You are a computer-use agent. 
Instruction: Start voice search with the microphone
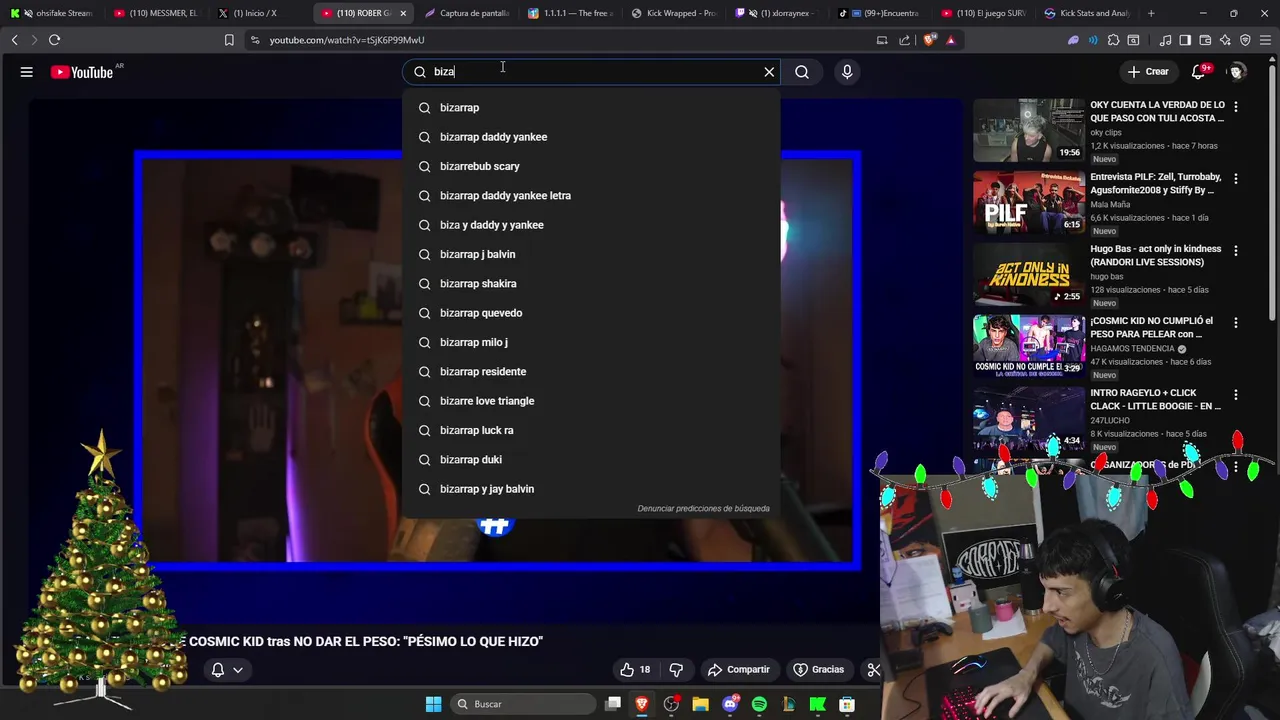click(x=847, y=72)
